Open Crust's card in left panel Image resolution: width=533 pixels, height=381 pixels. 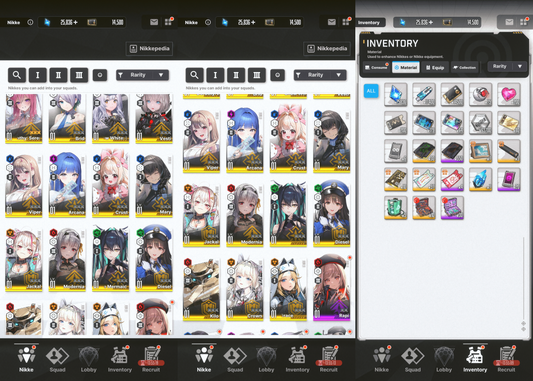point(110,185)
